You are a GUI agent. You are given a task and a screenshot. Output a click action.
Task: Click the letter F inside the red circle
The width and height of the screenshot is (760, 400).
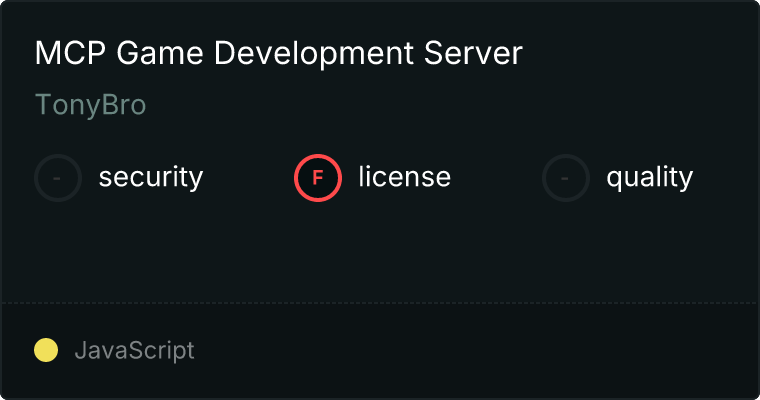coord(318,178)
